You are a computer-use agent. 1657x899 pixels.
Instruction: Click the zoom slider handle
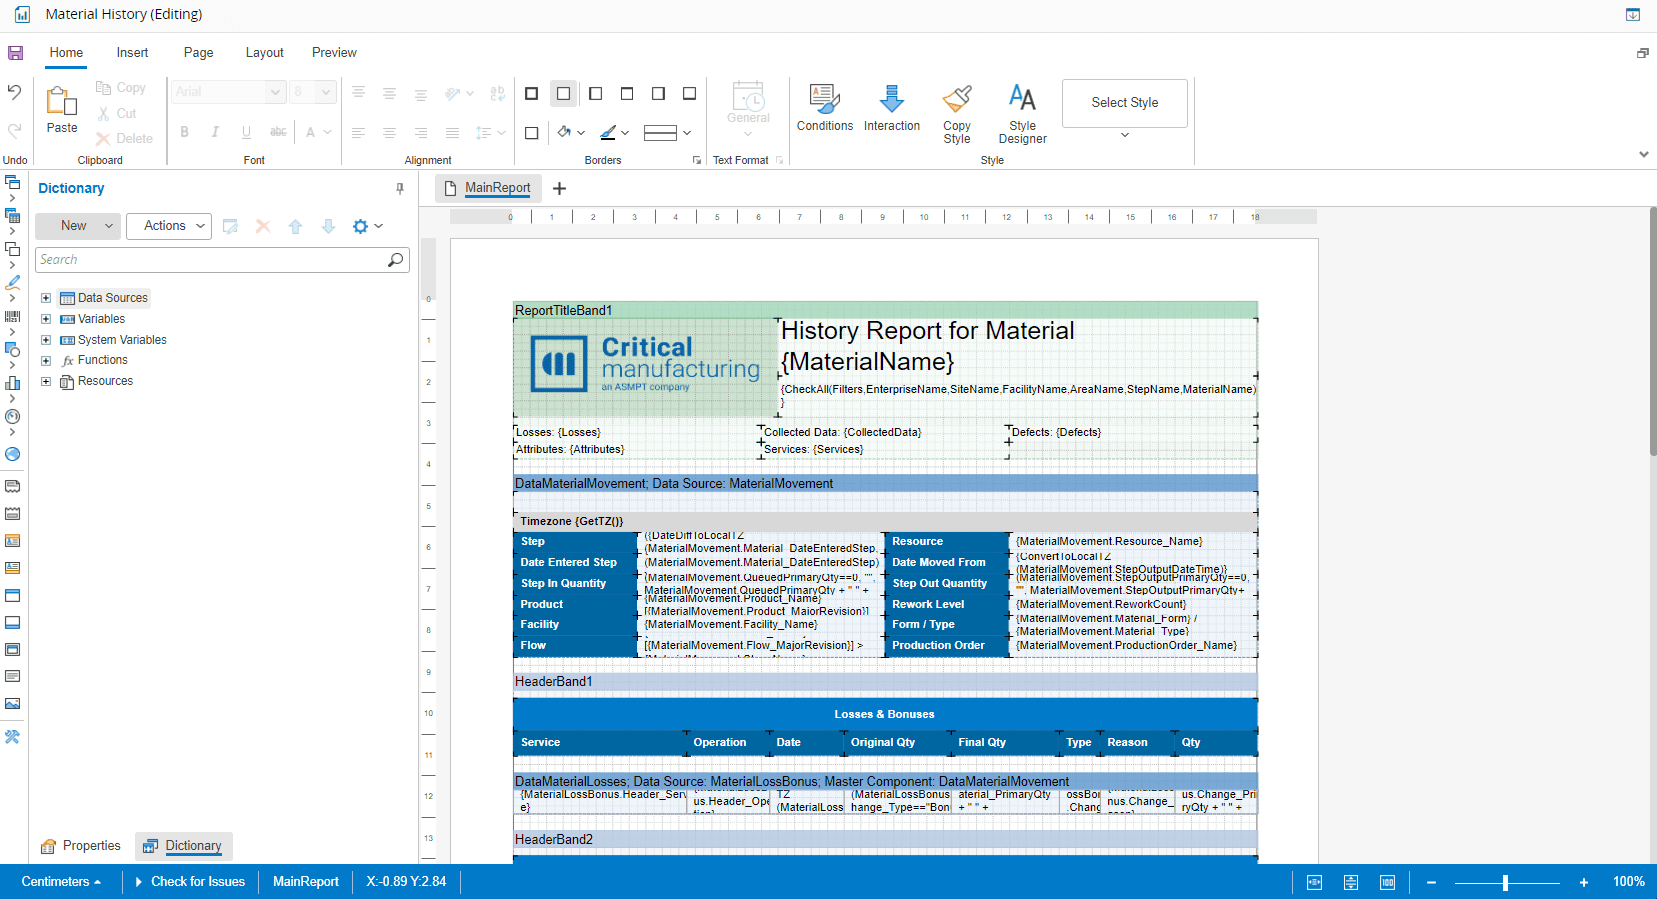(1505, 882)
